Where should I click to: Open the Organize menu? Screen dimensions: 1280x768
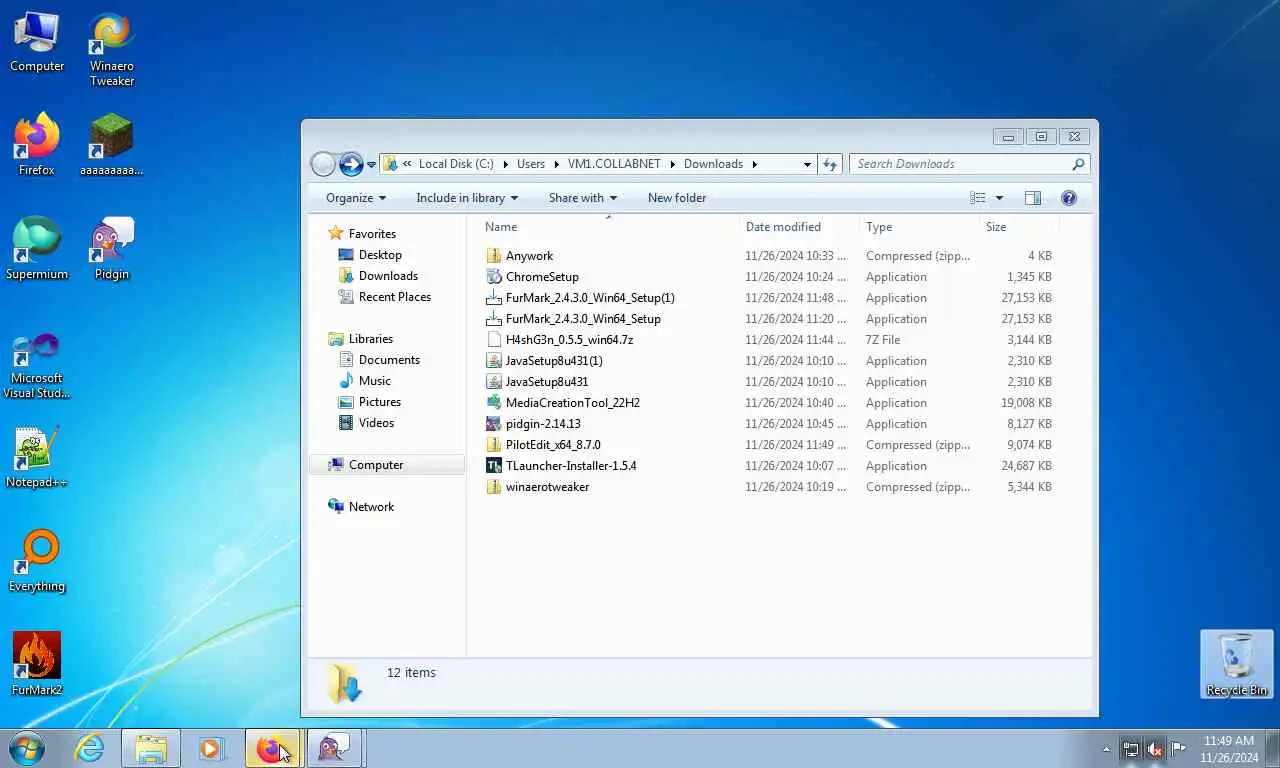pyautogui.click(x=356, y=198)
